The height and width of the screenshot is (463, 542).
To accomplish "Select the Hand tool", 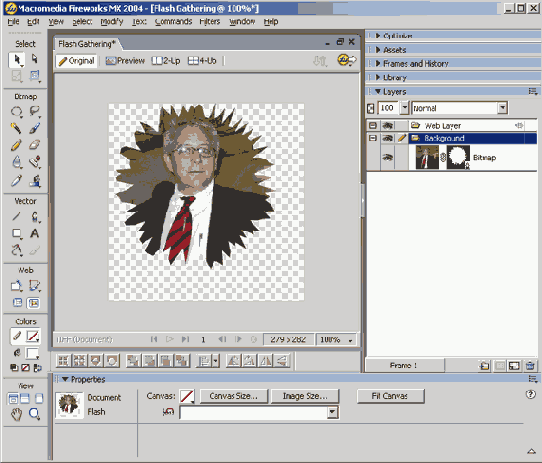I will click(x=16, y=414).
